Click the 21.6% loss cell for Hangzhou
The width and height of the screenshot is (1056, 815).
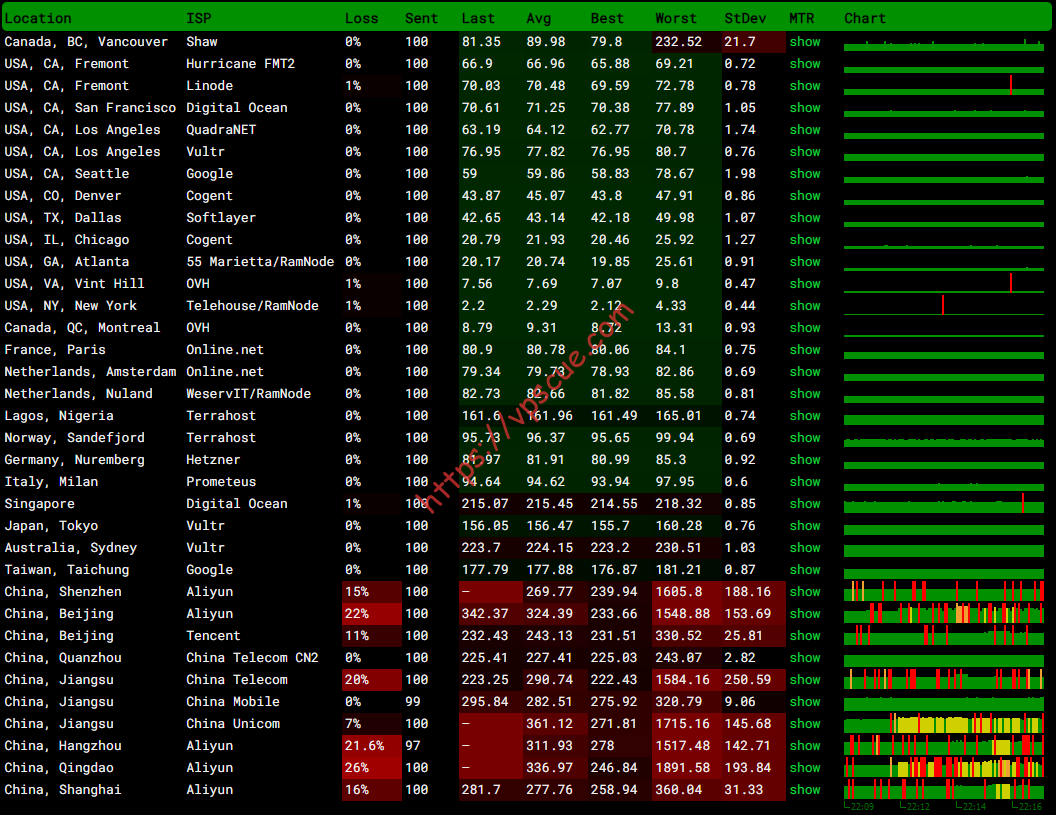(372, 746)
